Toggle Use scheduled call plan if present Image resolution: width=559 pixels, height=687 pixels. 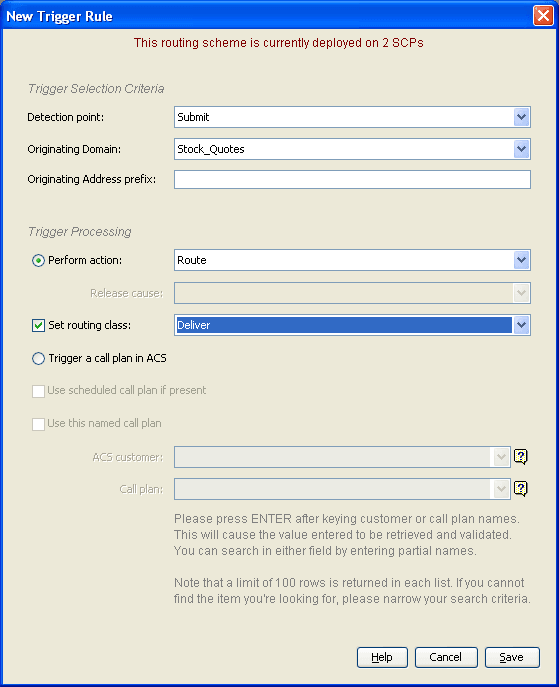[x=38, y=391]
